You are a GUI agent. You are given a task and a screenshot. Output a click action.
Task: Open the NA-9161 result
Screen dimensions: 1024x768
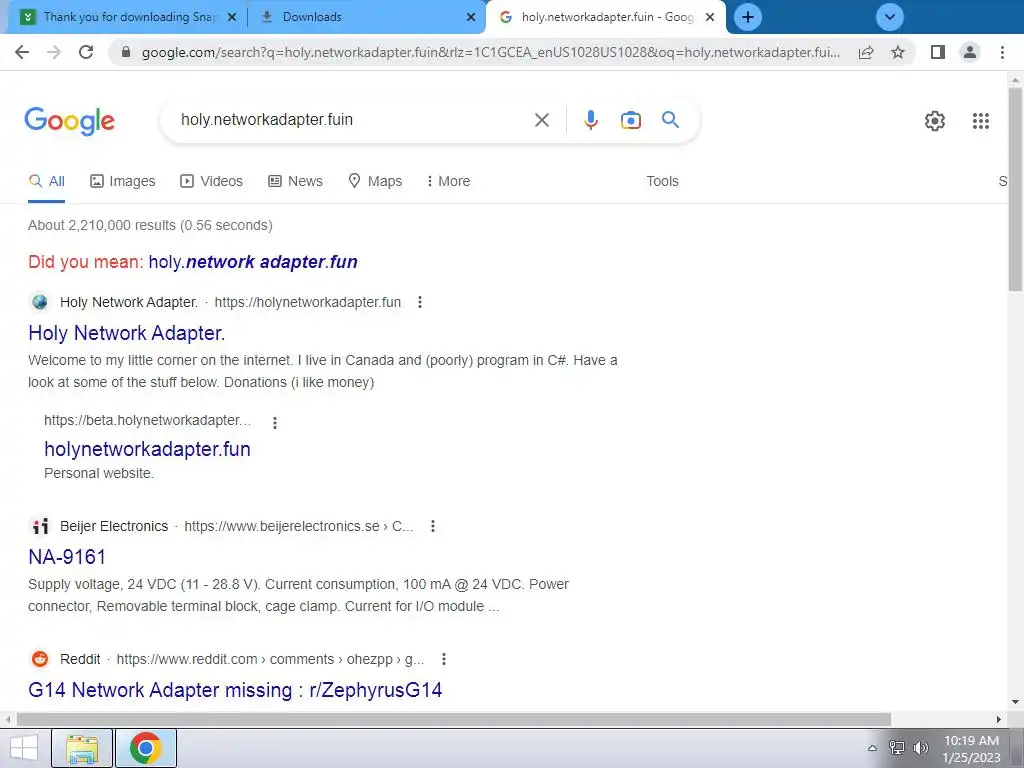click(x=67, y=557)
